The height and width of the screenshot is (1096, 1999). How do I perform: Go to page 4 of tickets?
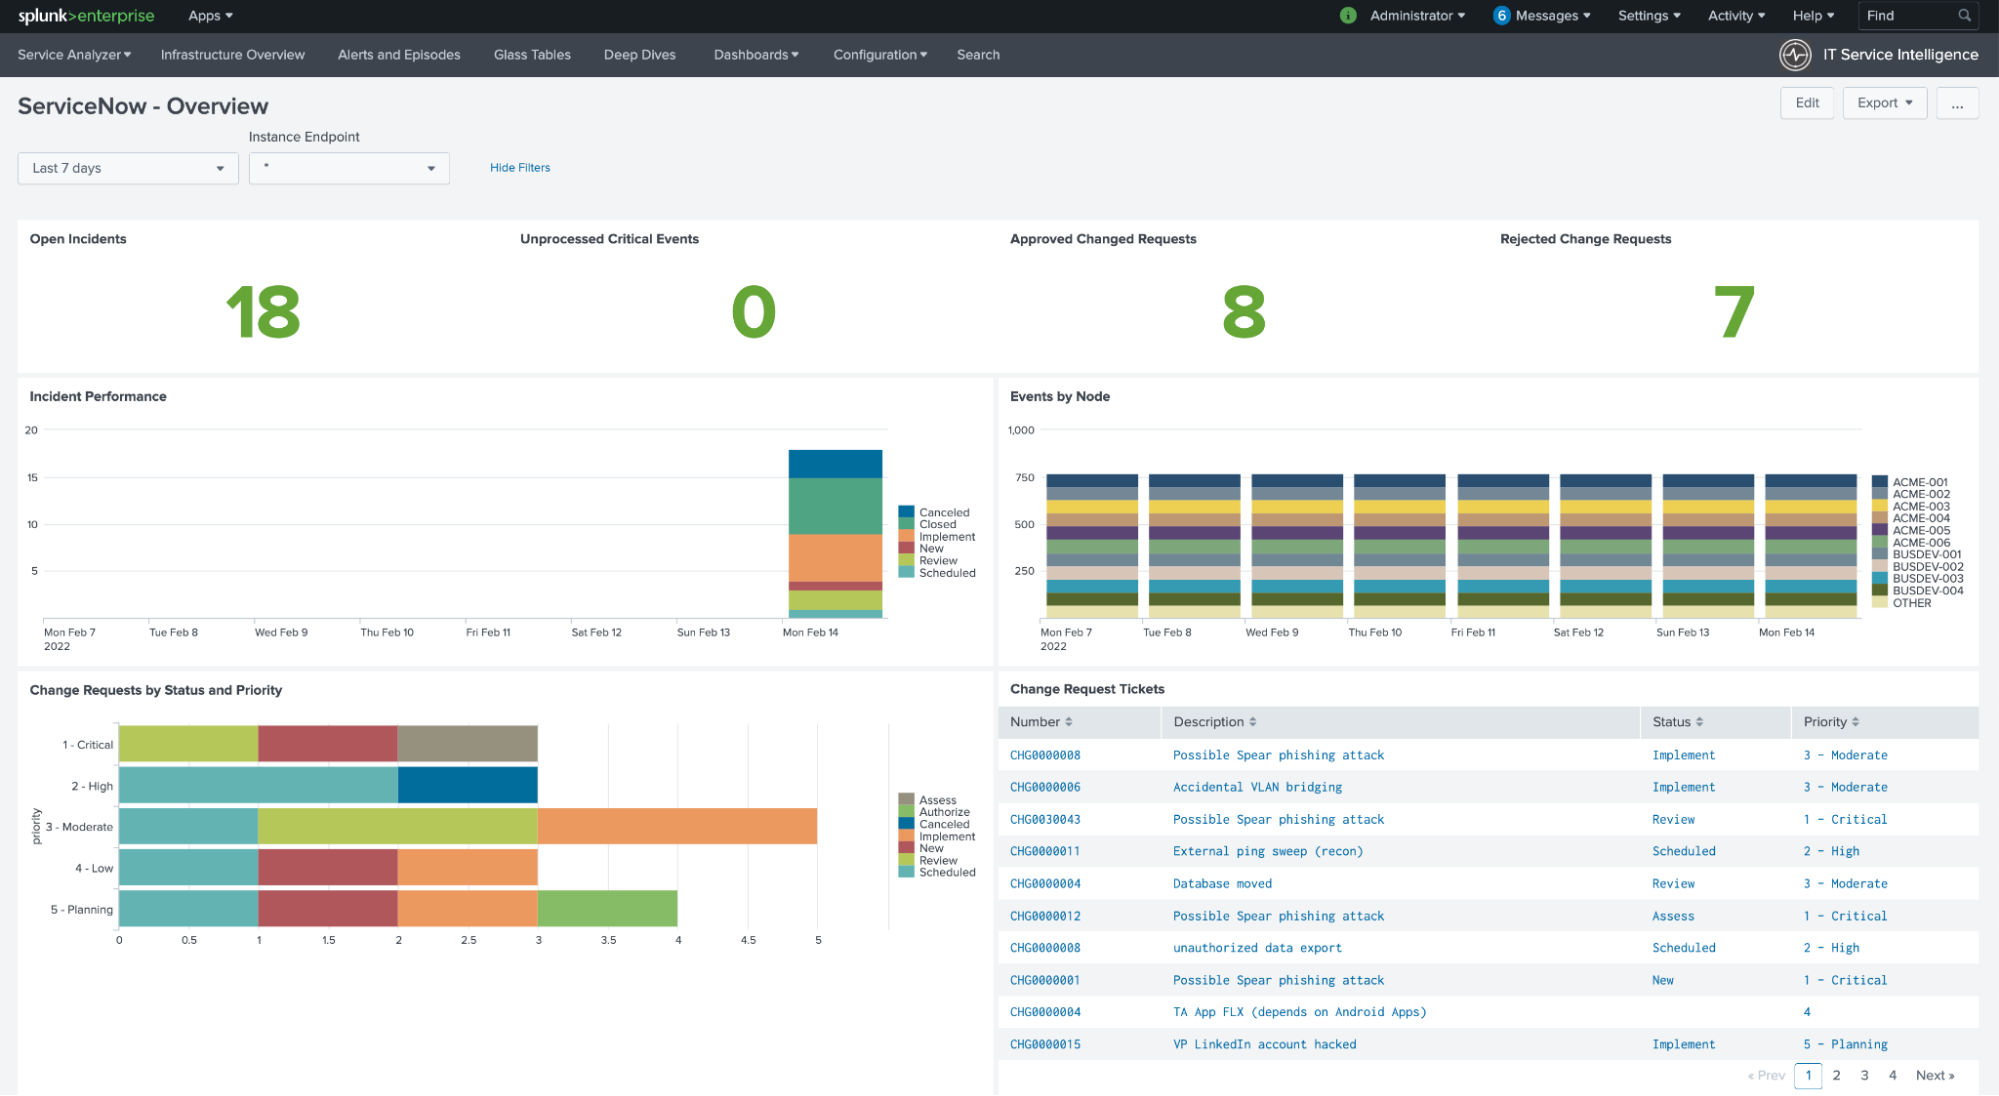1892,1075
